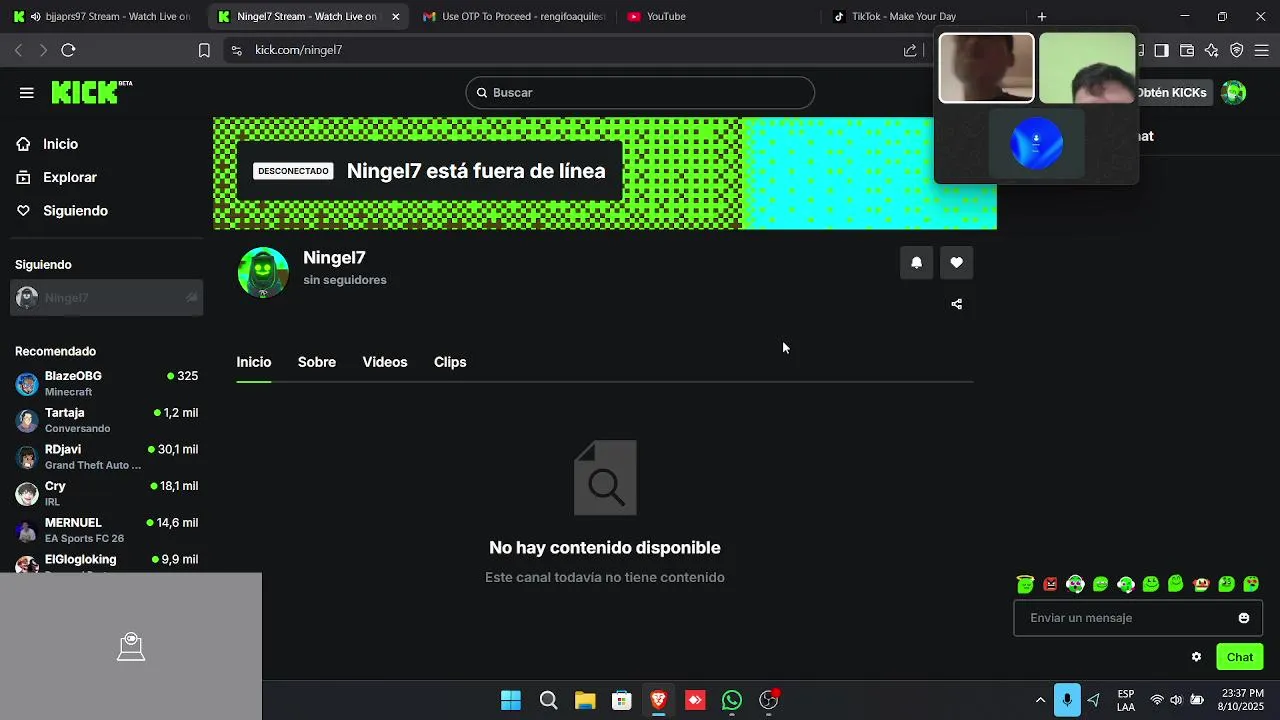Focus the Buscar search field

click(x=640, y=93)
